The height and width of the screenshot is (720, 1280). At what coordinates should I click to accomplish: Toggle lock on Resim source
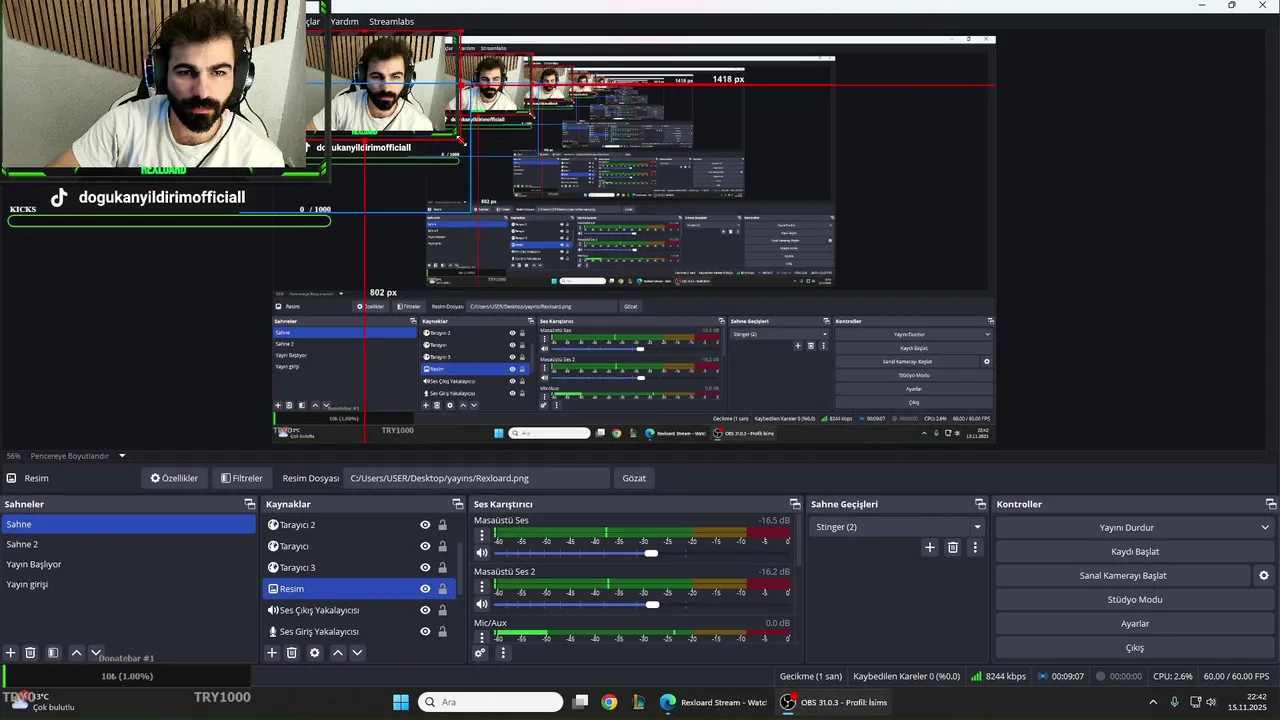442,589
